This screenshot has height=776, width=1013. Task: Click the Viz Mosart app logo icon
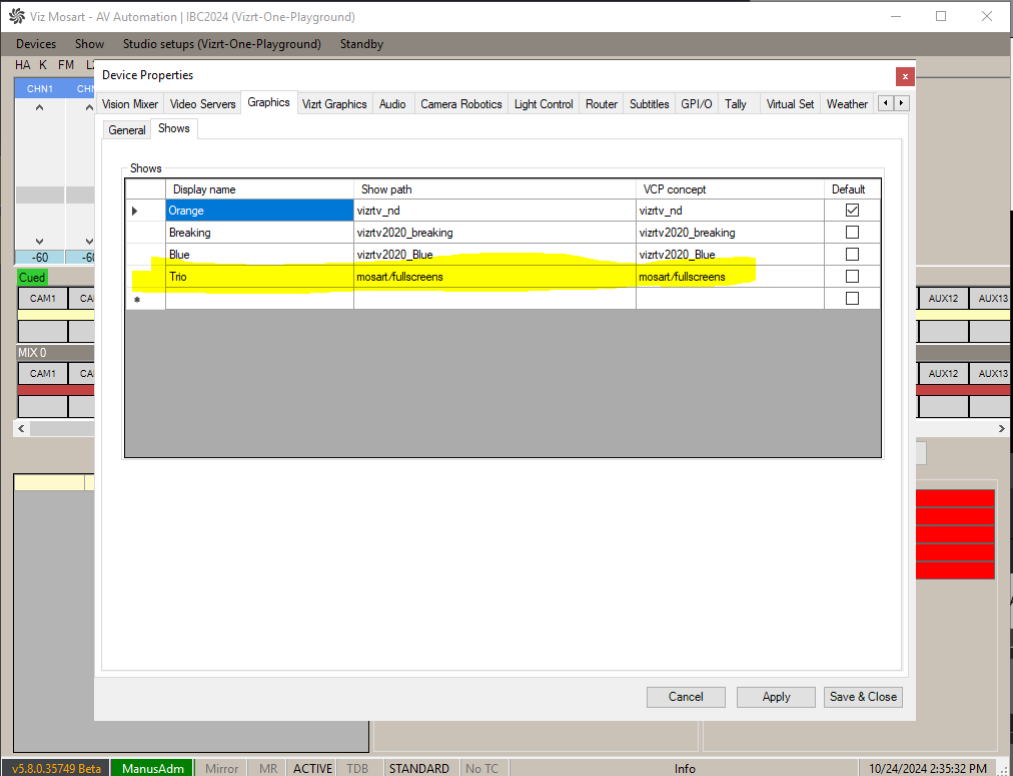click(x=17, y=17)
